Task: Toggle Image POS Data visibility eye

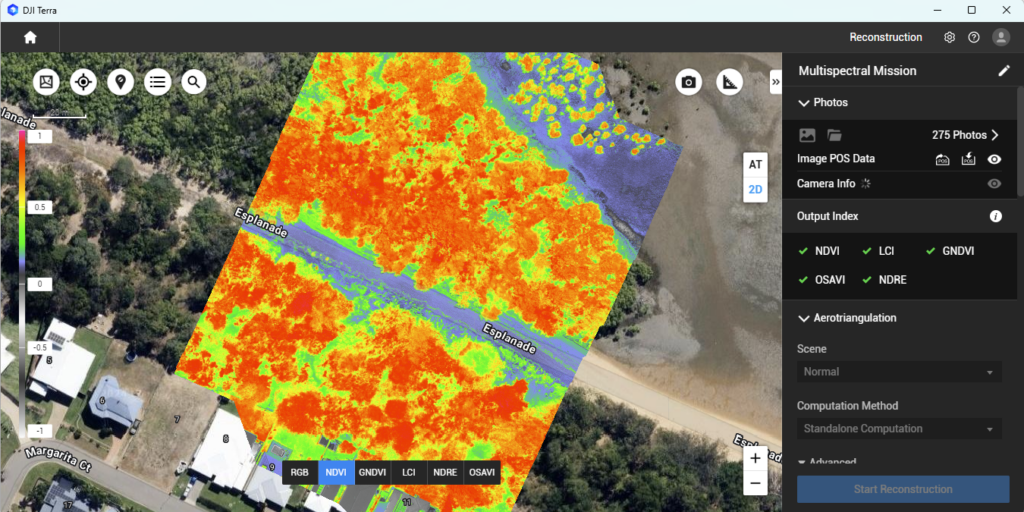Action: (x=994, y=159)
